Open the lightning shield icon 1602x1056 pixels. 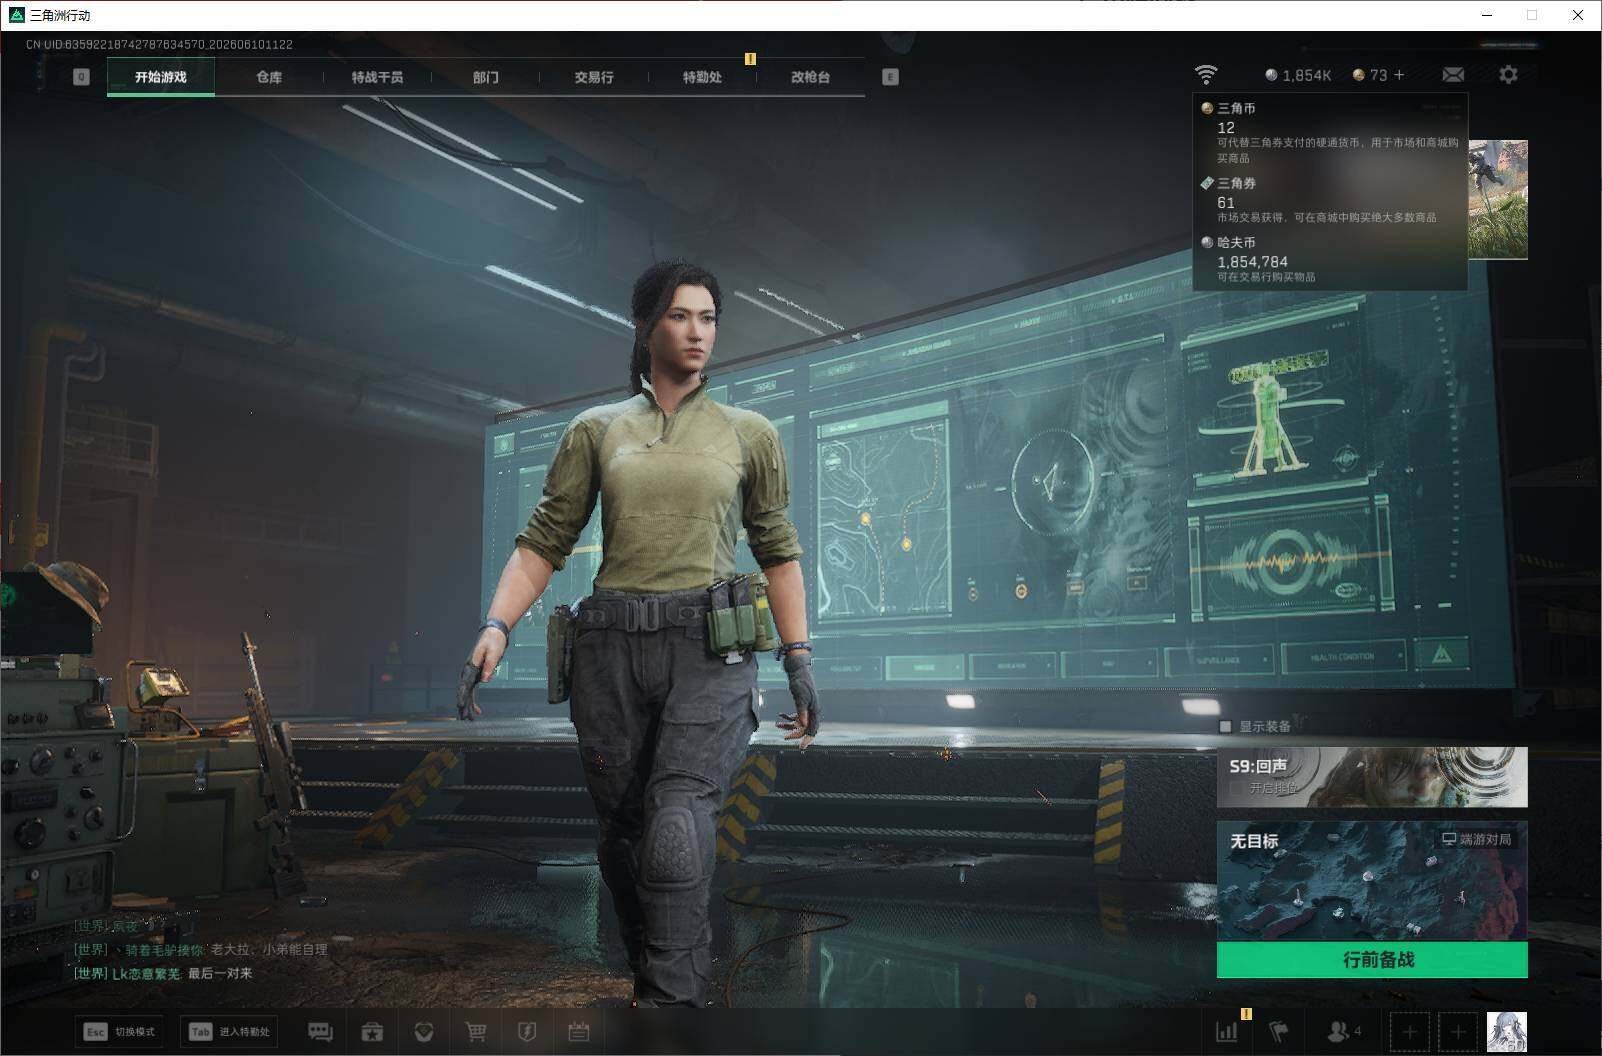527,1032
